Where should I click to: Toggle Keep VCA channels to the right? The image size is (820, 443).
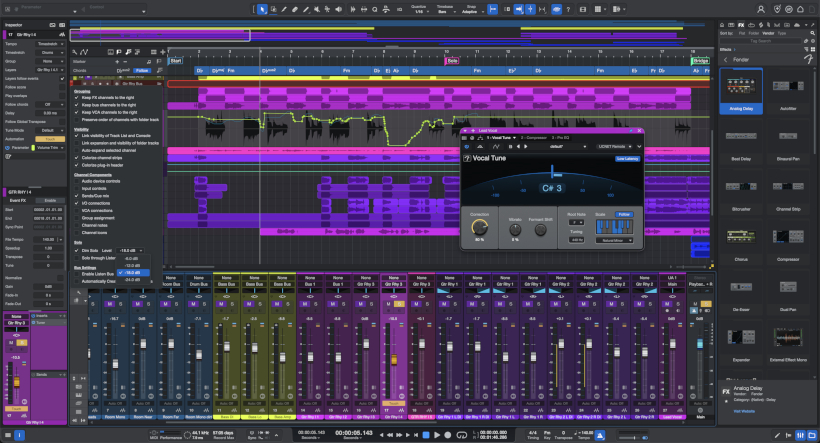76,112
